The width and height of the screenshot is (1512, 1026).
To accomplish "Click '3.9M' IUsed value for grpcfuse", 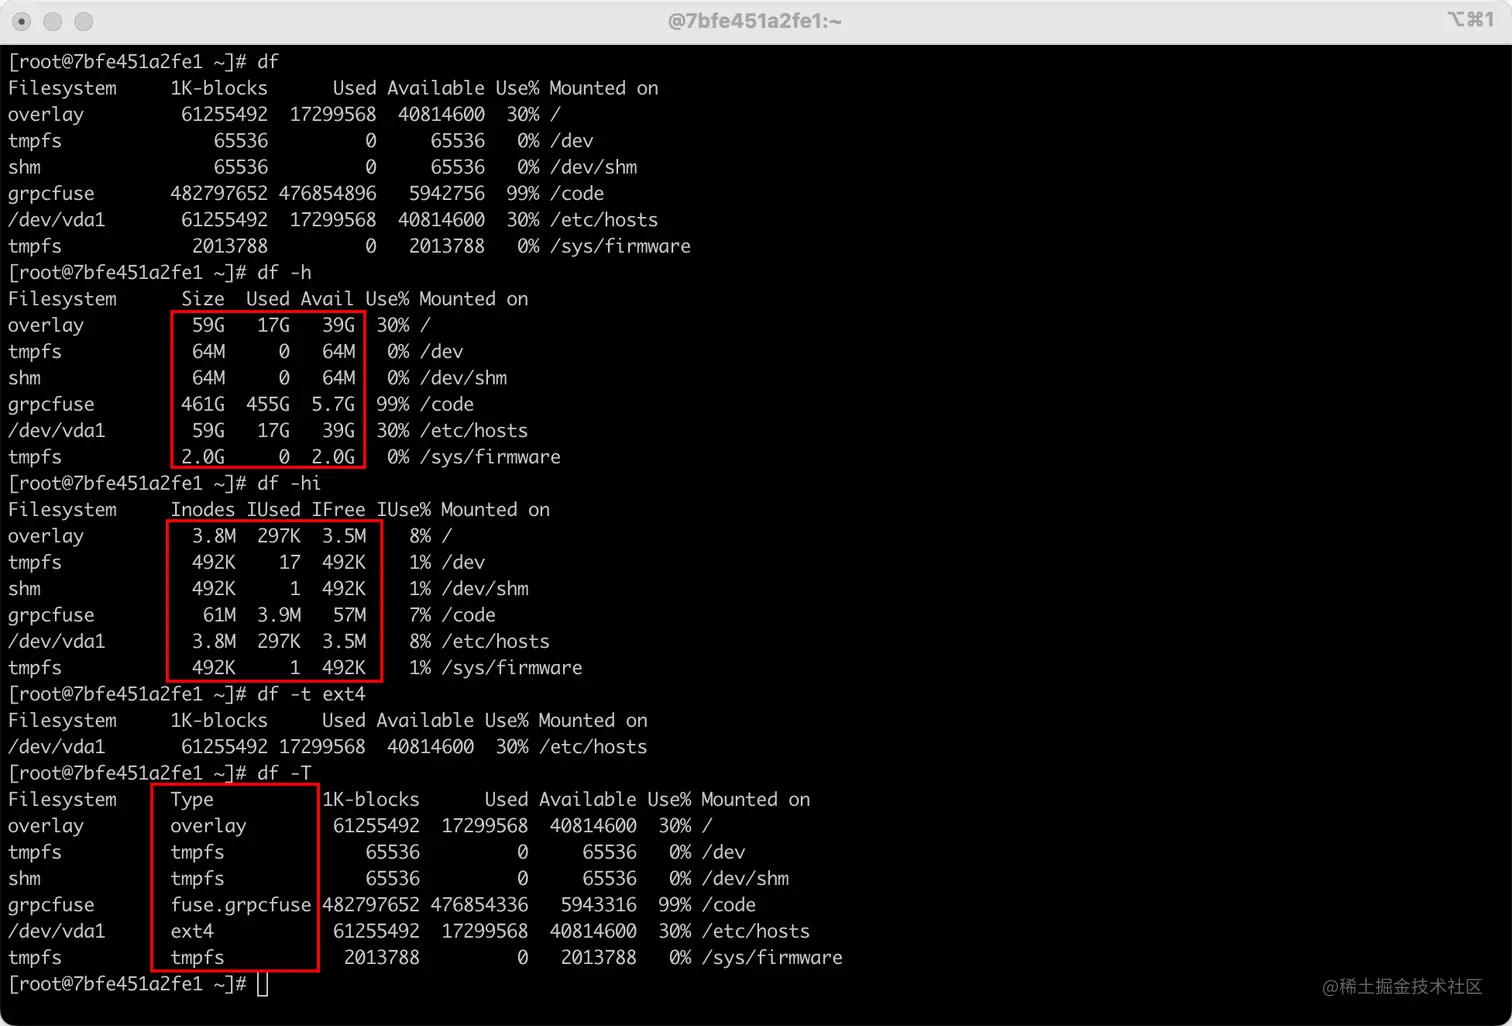I will (x=279, y=615).
